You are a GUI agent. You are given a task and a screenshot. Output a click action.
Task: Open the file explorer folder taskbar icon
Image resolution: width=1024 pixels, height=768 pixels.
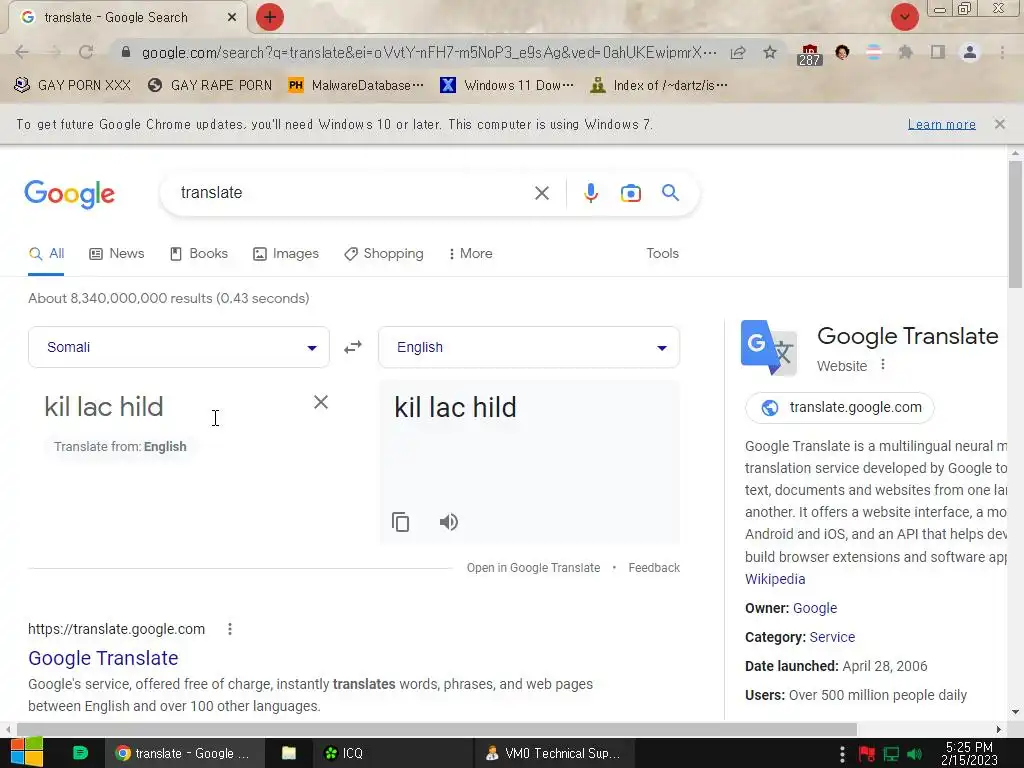point(289,753)
